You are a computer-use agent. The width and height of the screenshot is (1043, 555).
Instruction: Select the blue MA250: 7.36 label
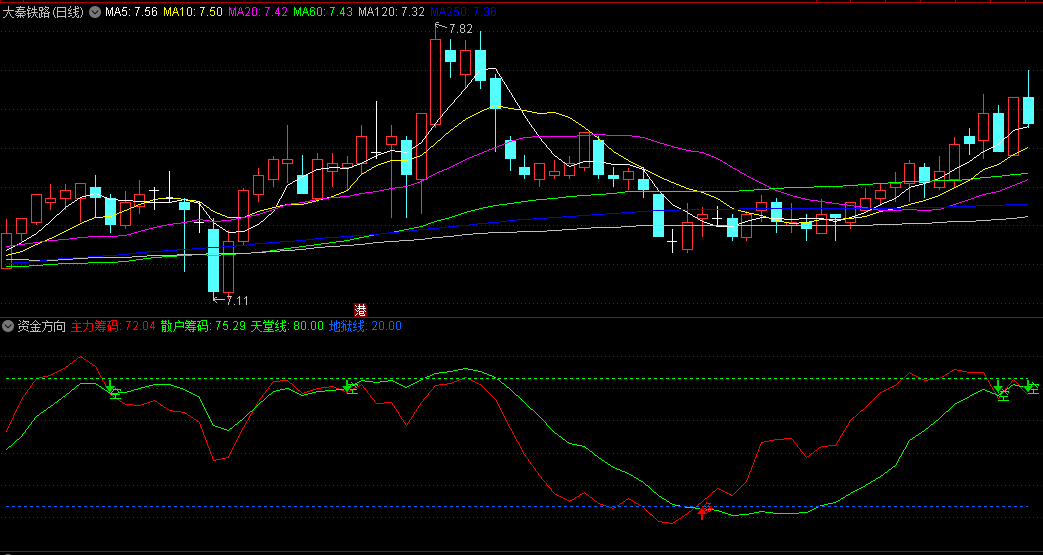(x=463, y=11)
